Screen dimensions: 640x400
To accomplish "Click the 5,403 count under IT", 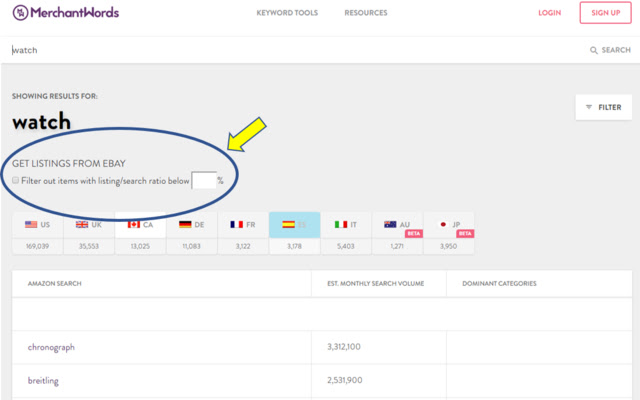I will point(346,246).
